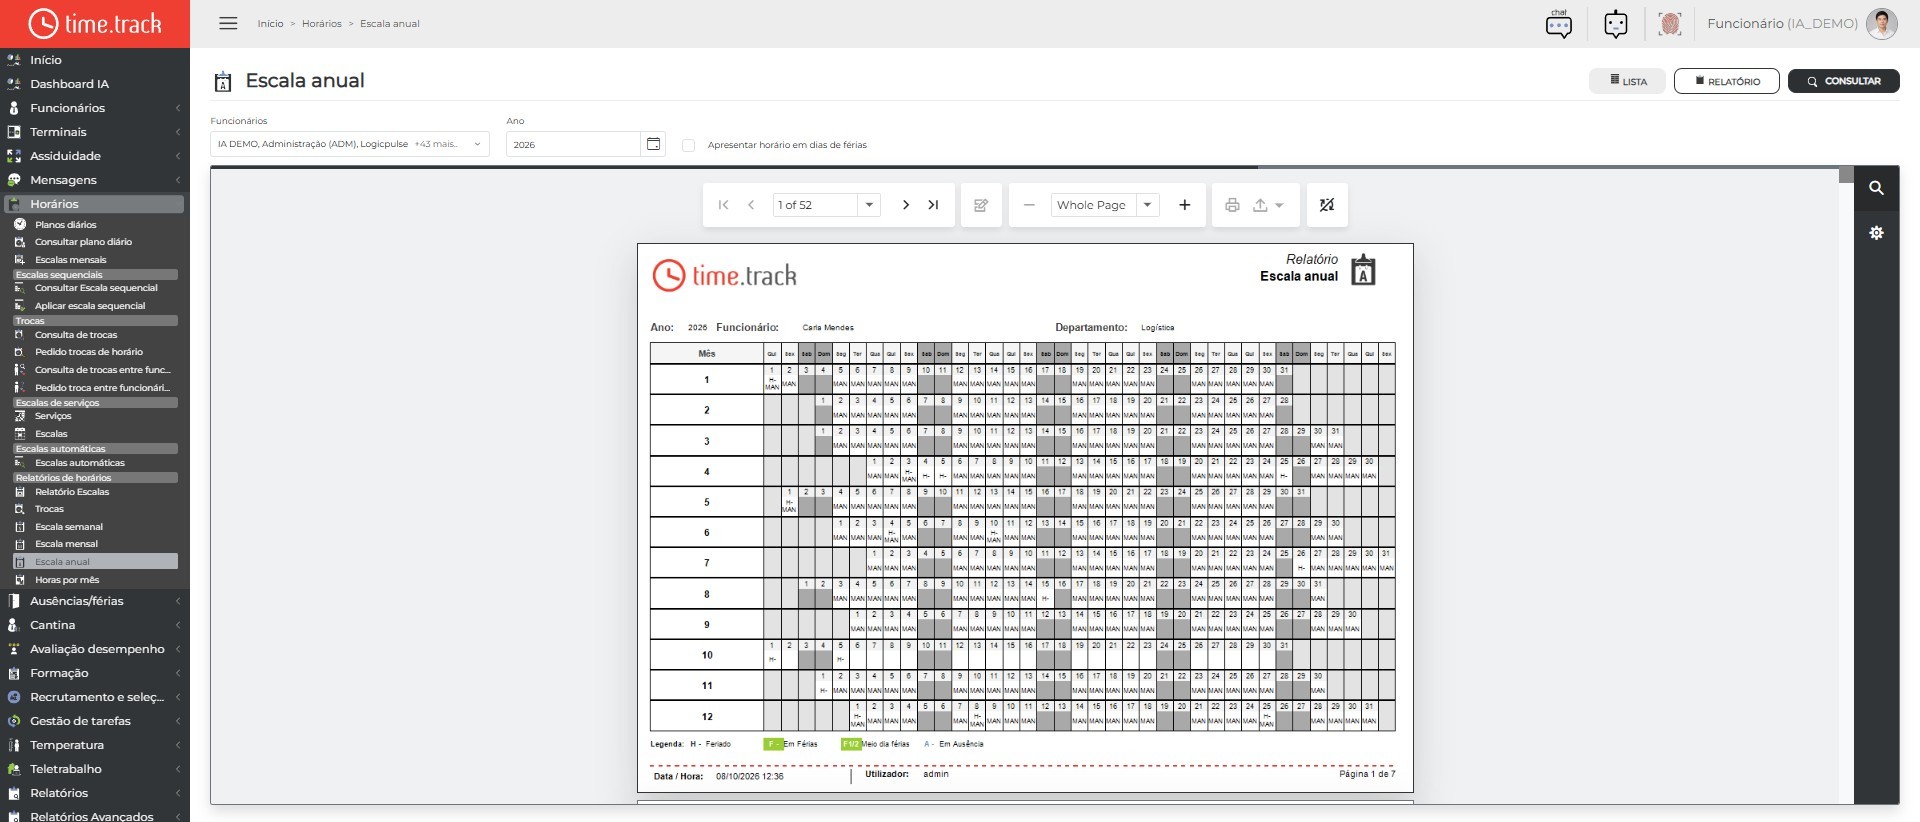
Task: Follow the Início breadcrumb link
Action: point(270,24)
